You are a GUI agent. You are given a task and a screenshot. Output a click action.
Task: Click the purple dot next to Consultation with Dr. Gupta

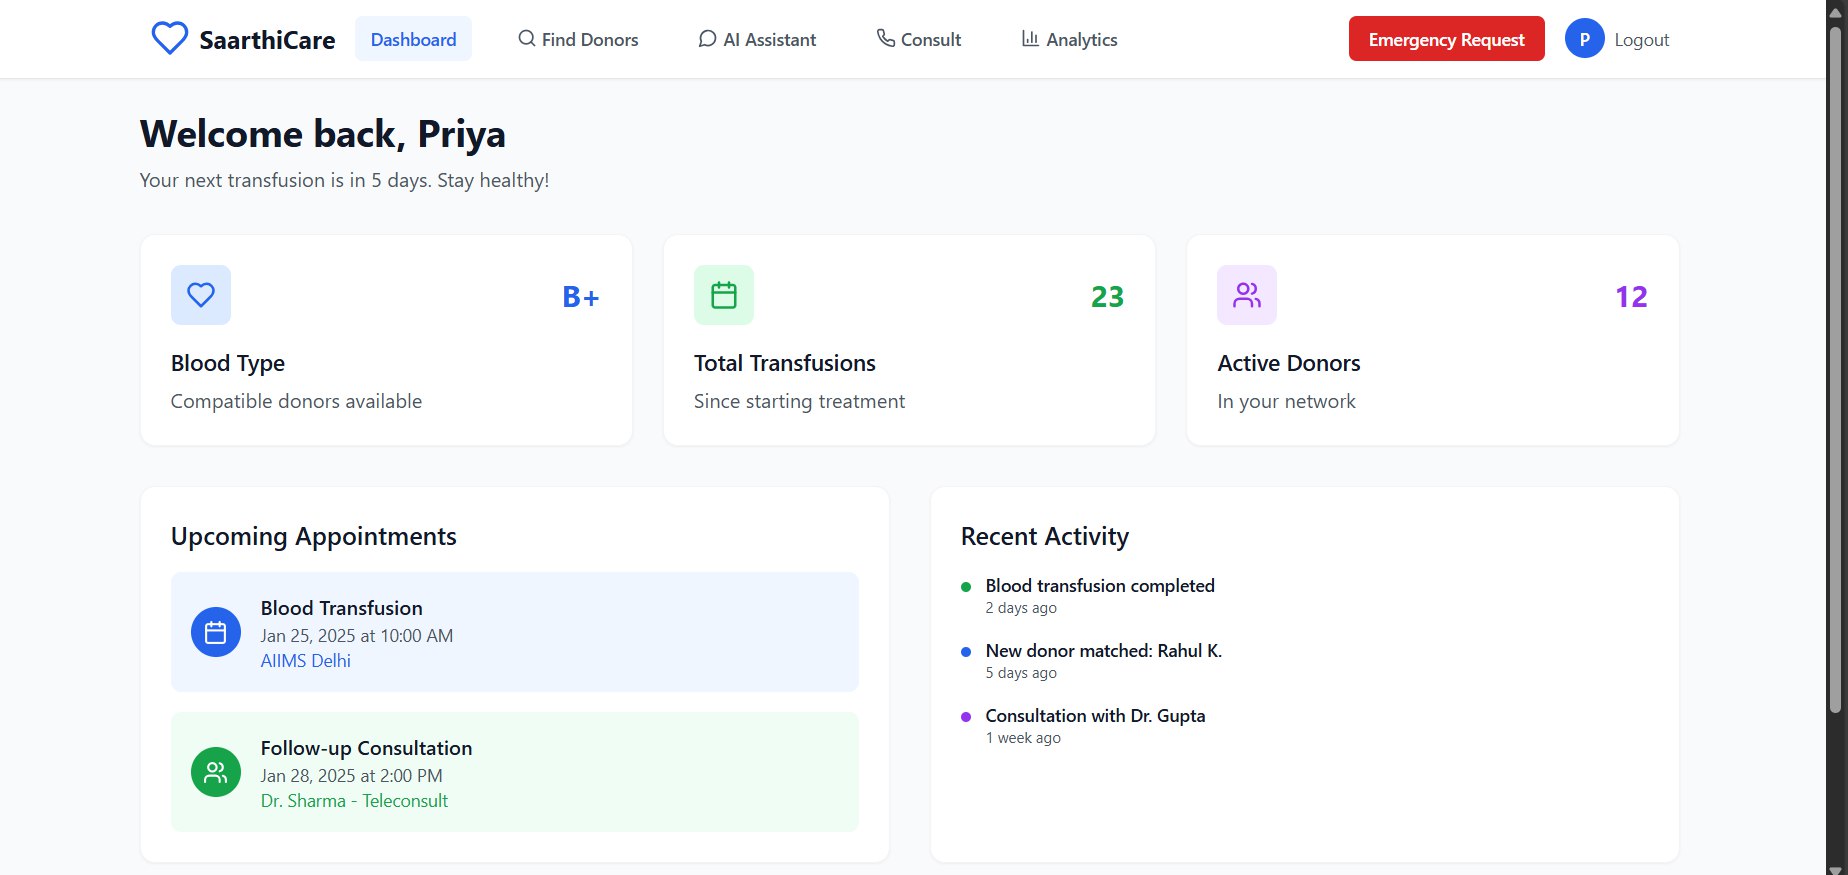pyautogui.click(x=966, y=717)
